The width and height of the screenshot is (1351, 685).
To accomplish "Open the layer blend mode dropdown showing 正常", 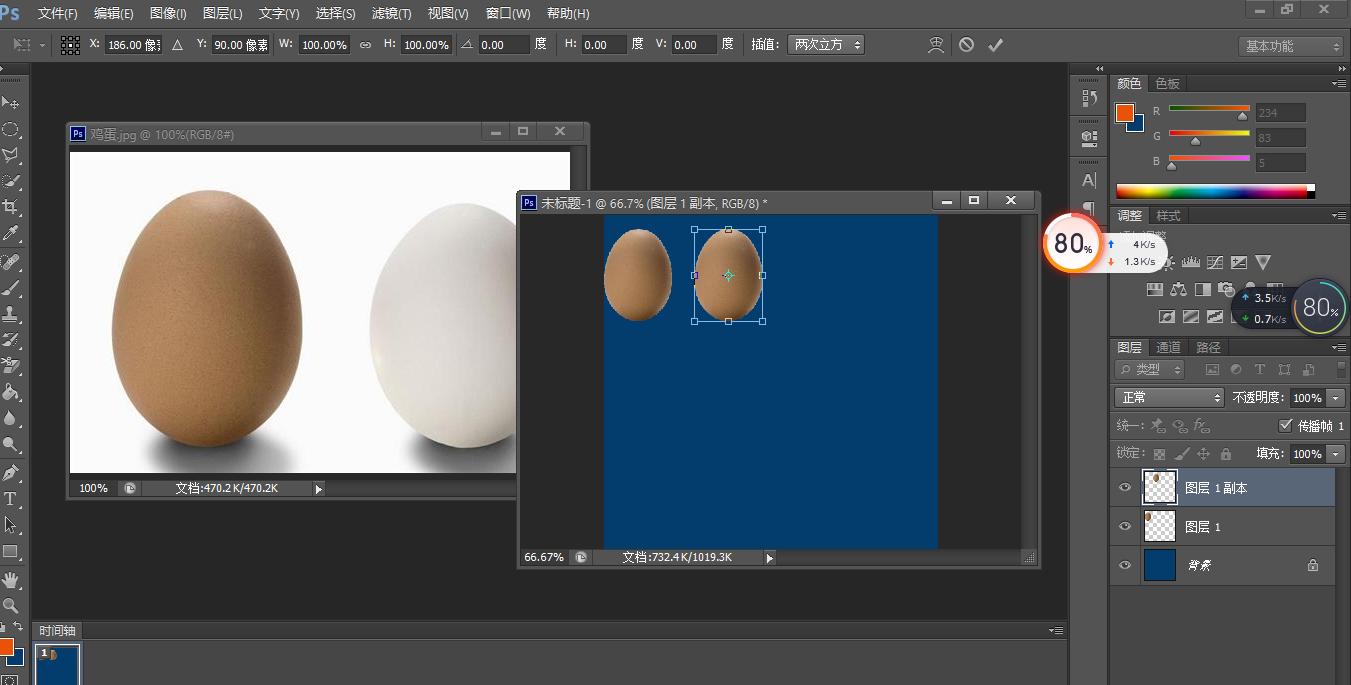I will pyautogui.click(x=1168, y=397).
